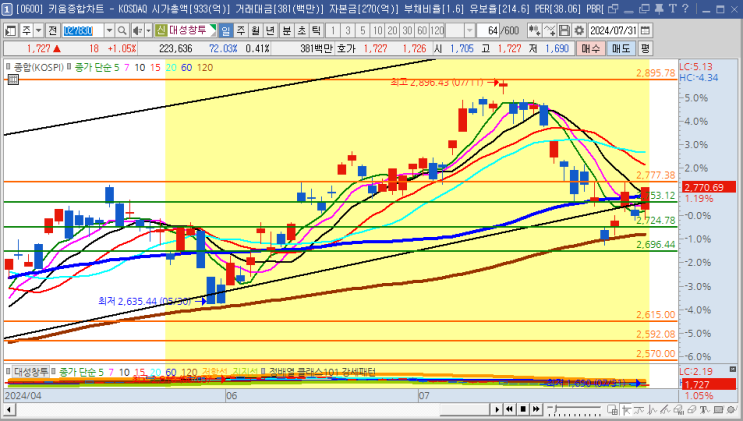Click the 30 interval preset button
Viewport: 743px width, 421px height.
[x=407, y=30]
